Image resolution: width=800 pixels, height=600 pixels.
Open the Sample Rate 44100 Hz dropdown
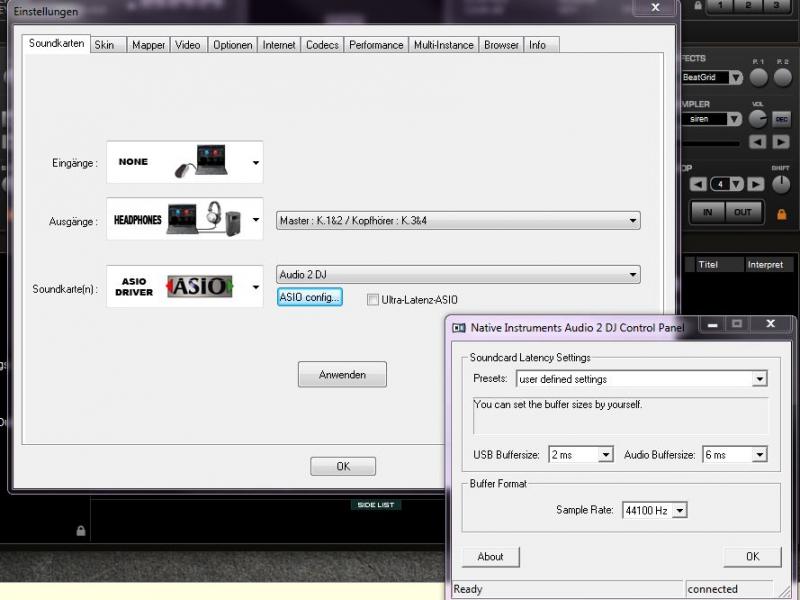tap(655, 510)
